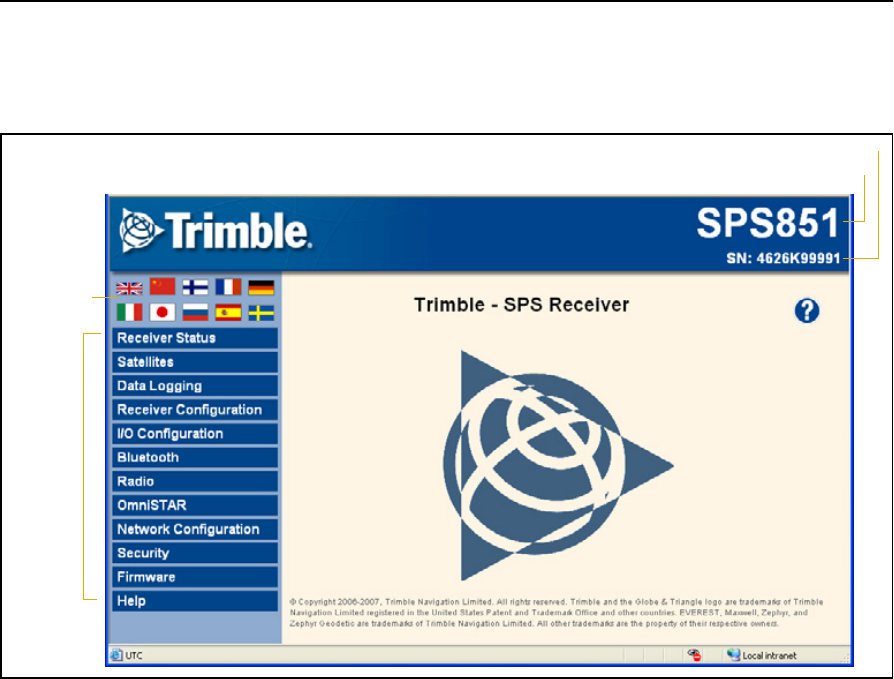Screen dimensions: 894x679
Task: Select the German flag language
Action: click(261, 287)
